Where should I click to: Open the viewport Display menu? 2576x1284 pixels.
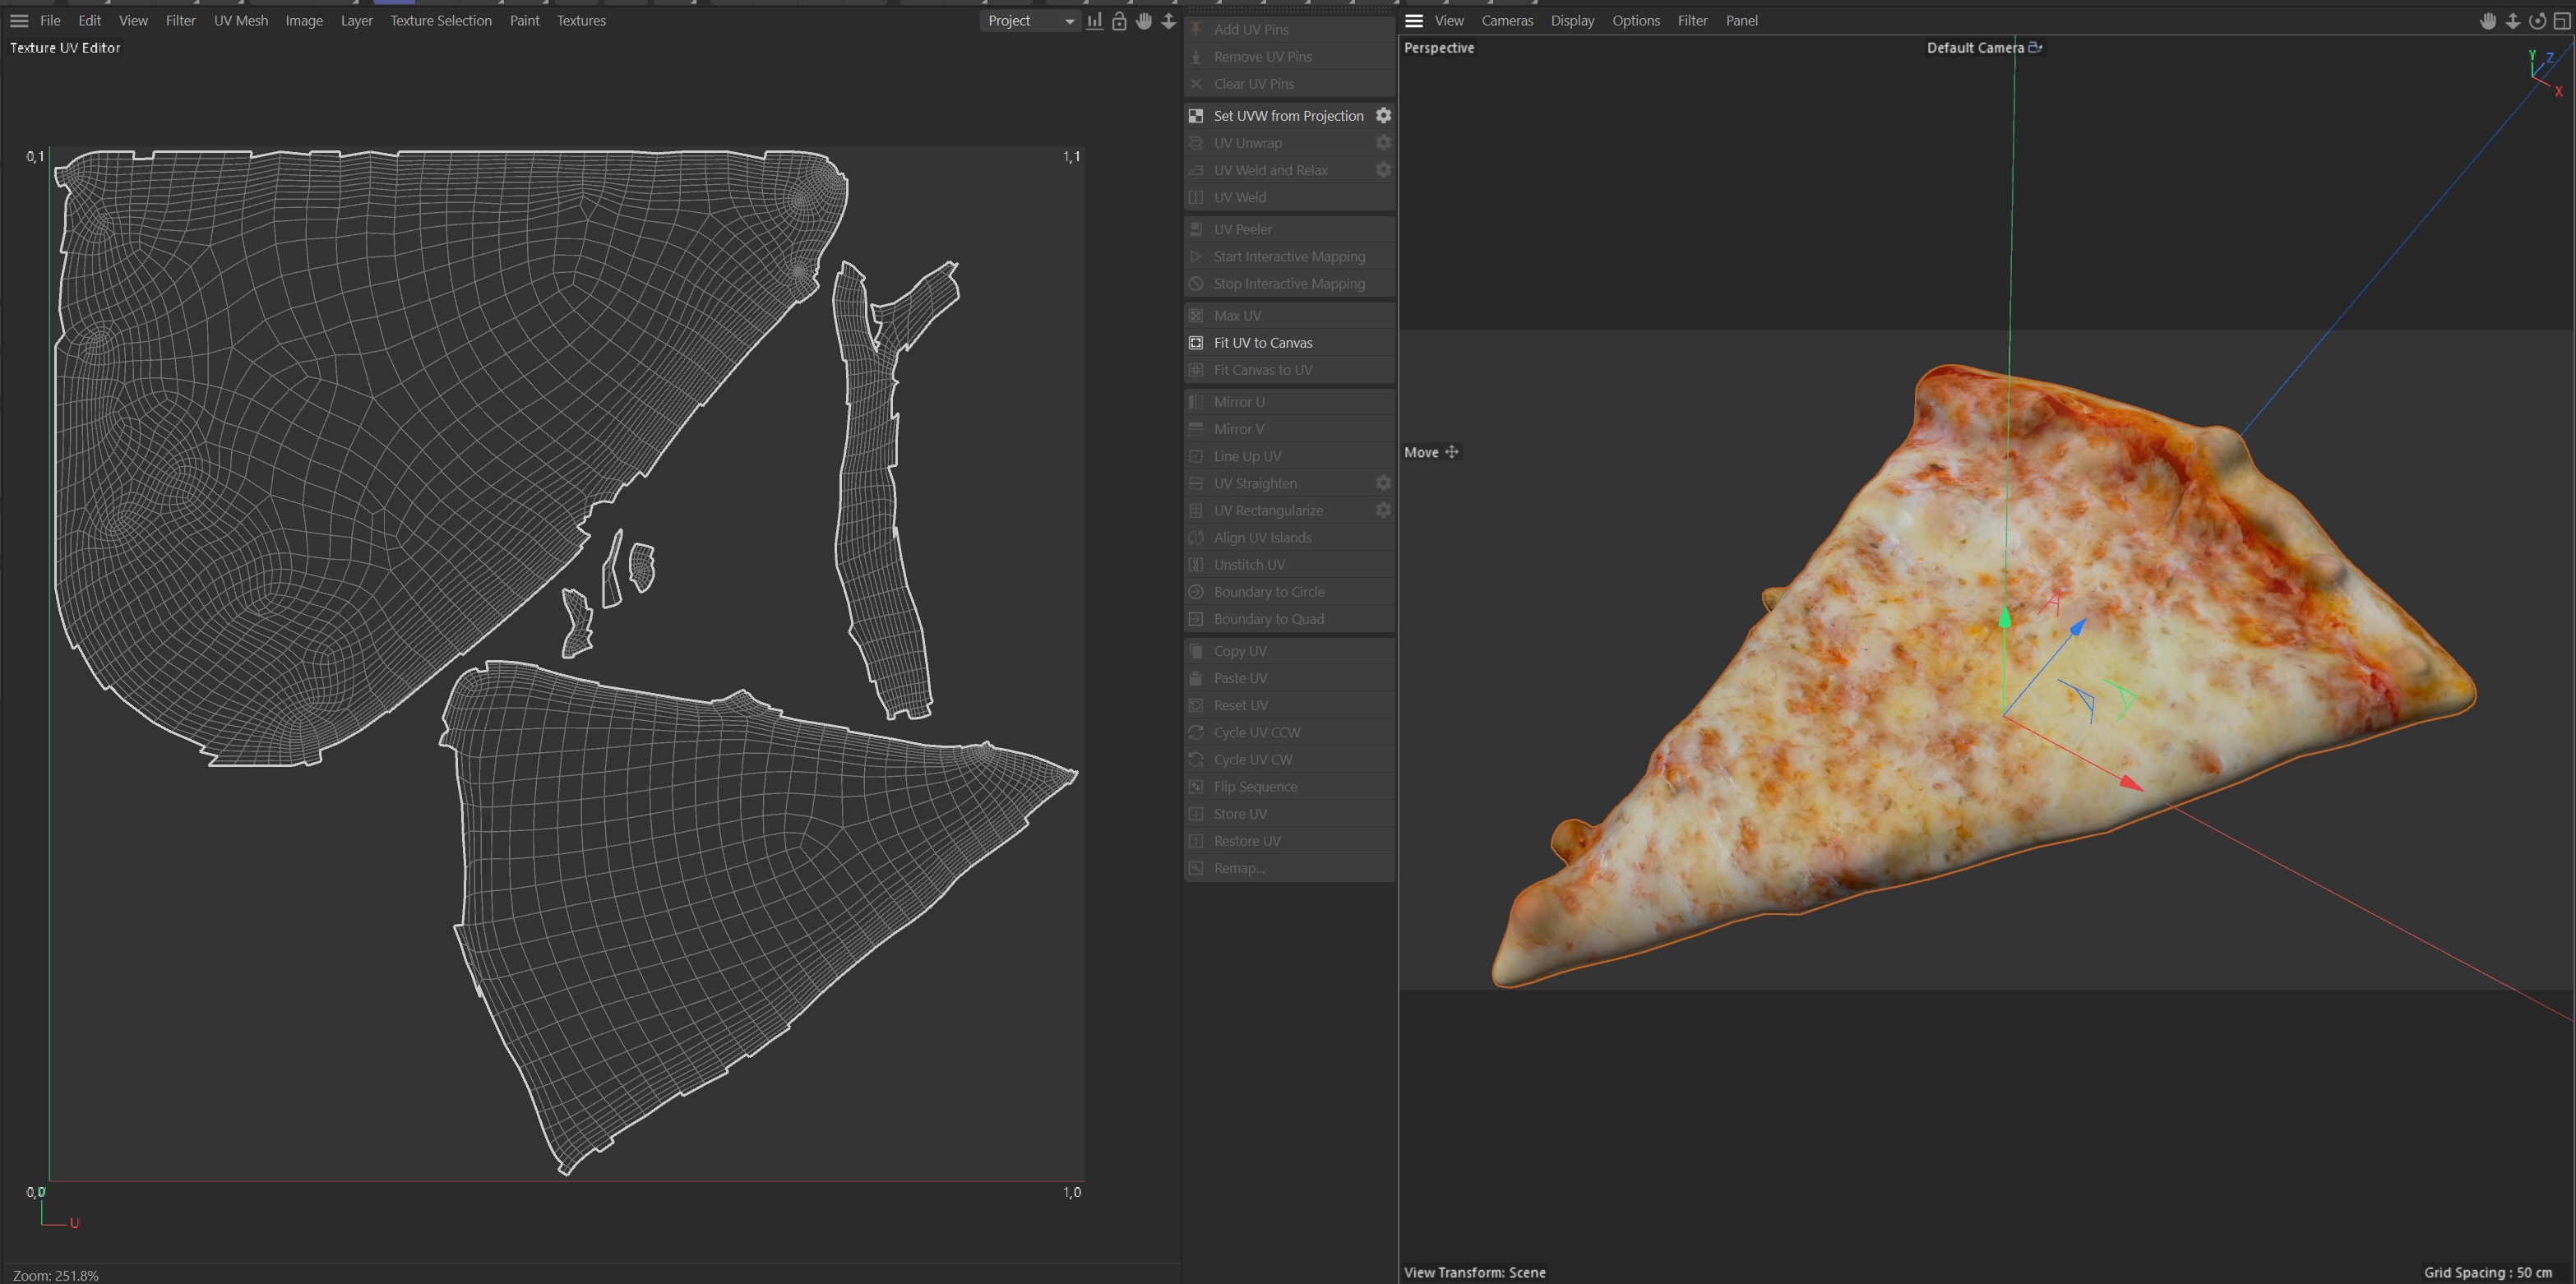pyautogui.click(x=1572, y=21)
